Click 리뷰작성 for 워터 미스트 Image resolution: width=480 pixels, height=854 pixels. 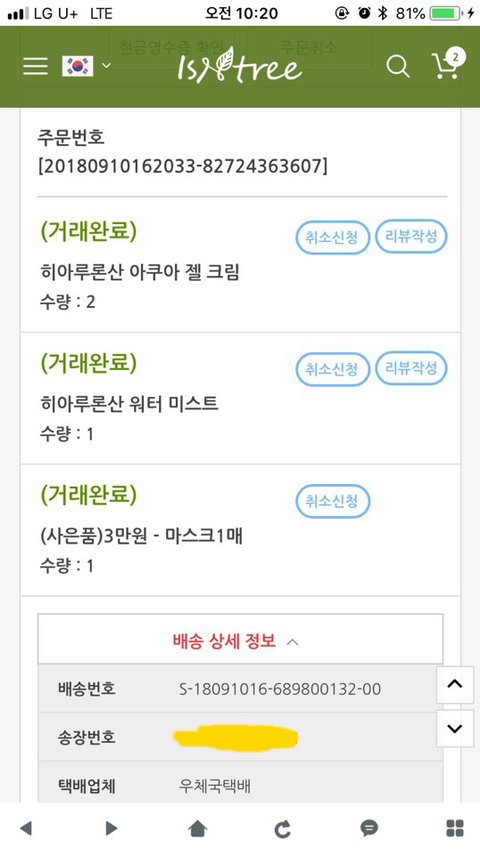[411, 369]
